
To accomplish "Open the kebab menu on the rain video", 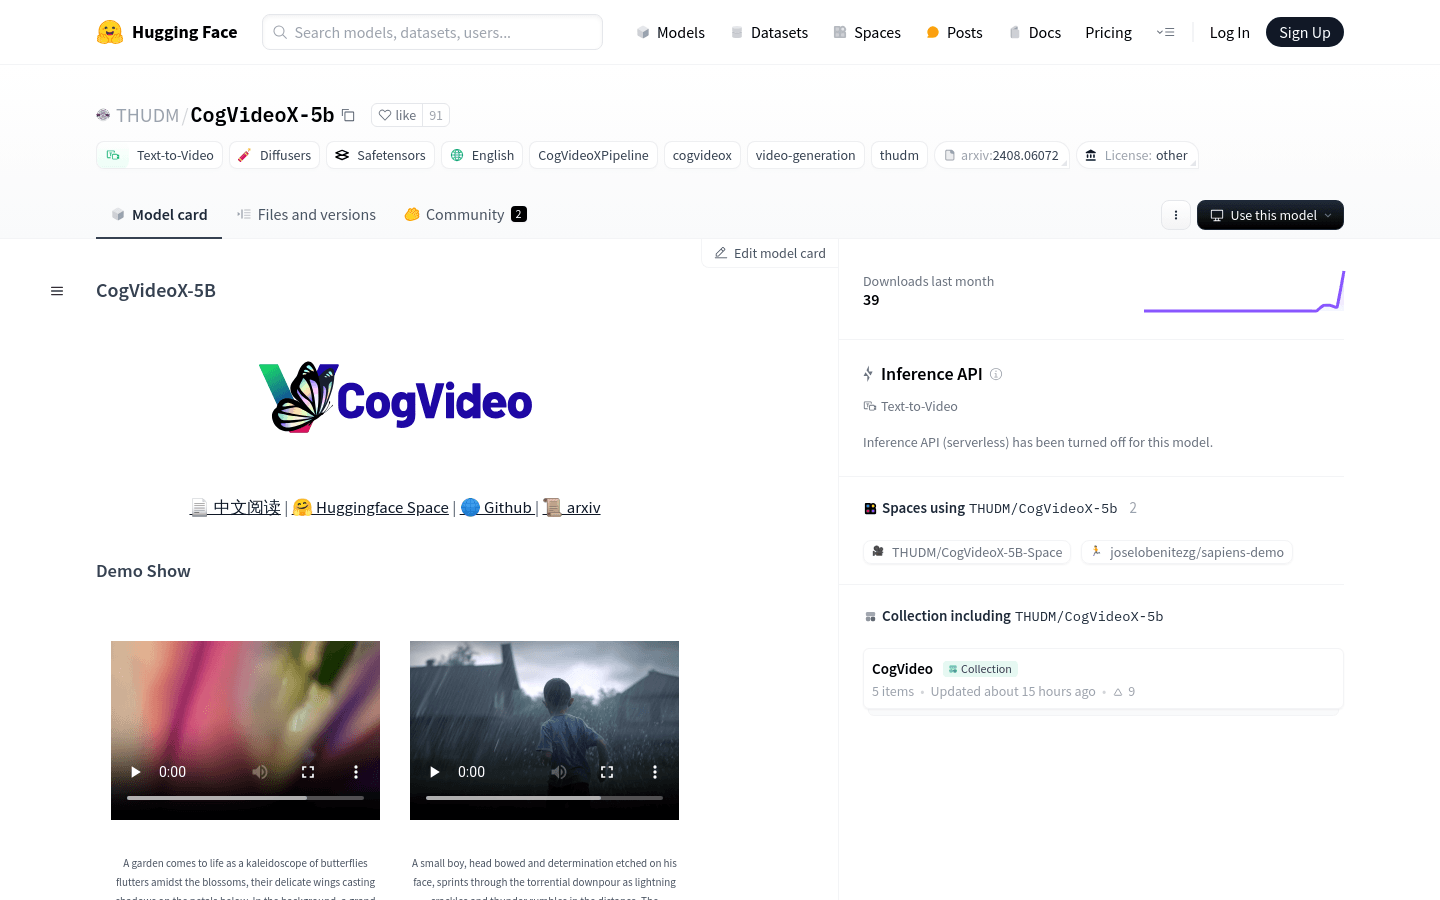I will tap(655, 771).
